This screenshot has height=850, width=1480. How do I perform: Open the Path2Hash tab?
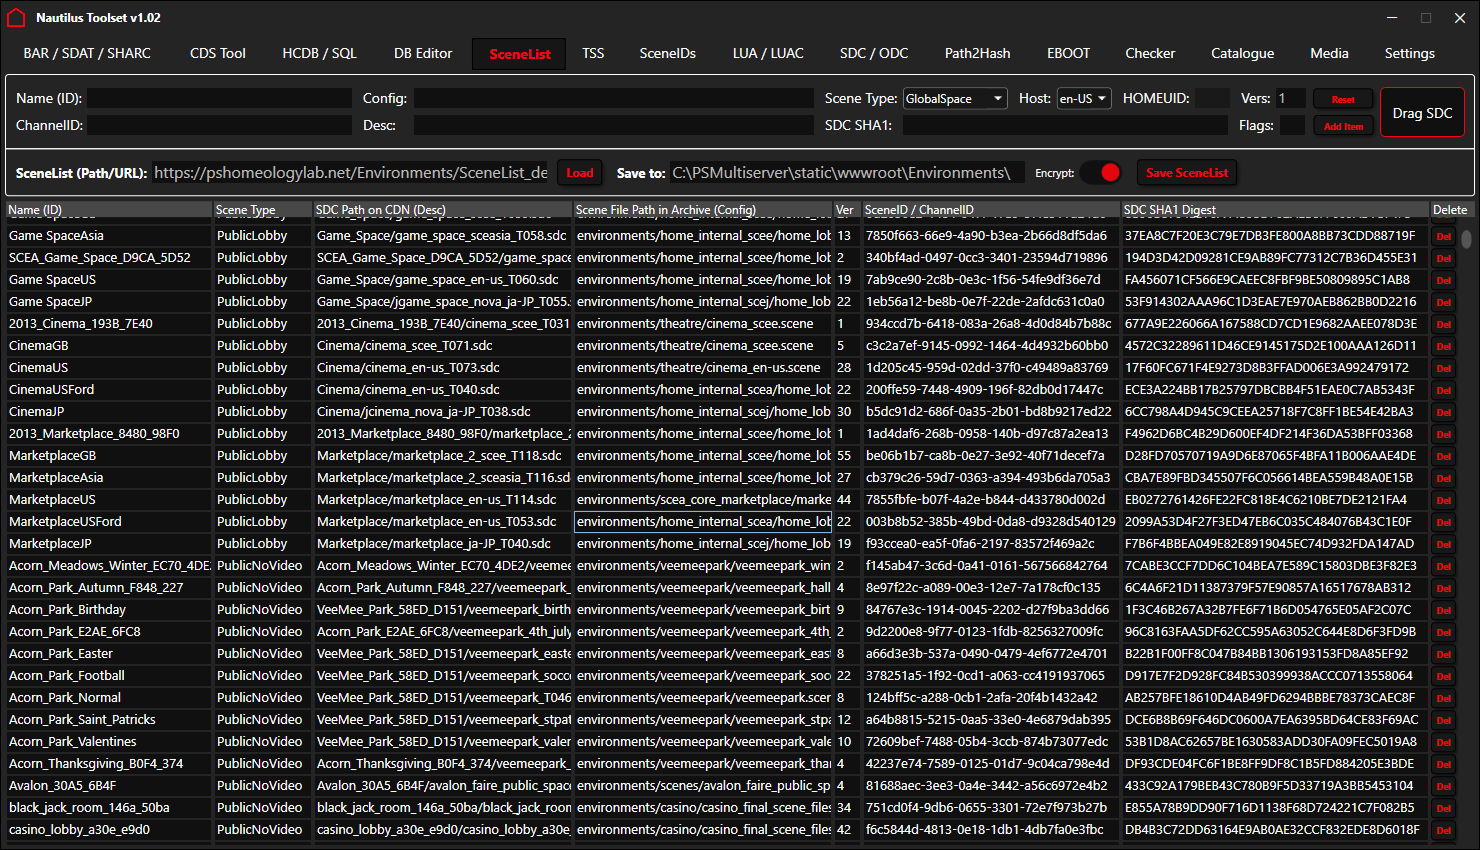pyautogui.click(x=977, y=53)
